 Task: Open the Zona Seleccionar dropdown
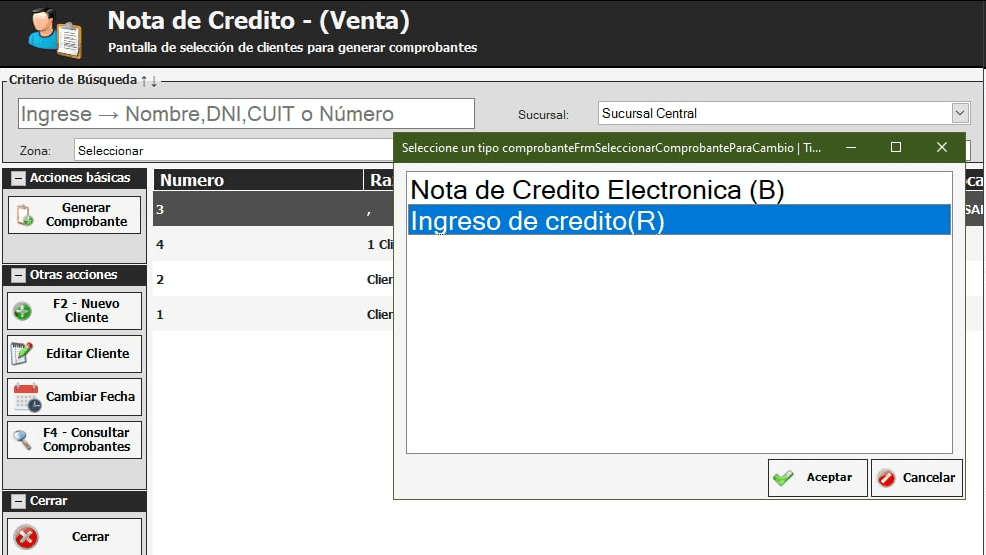pos(230,151)
